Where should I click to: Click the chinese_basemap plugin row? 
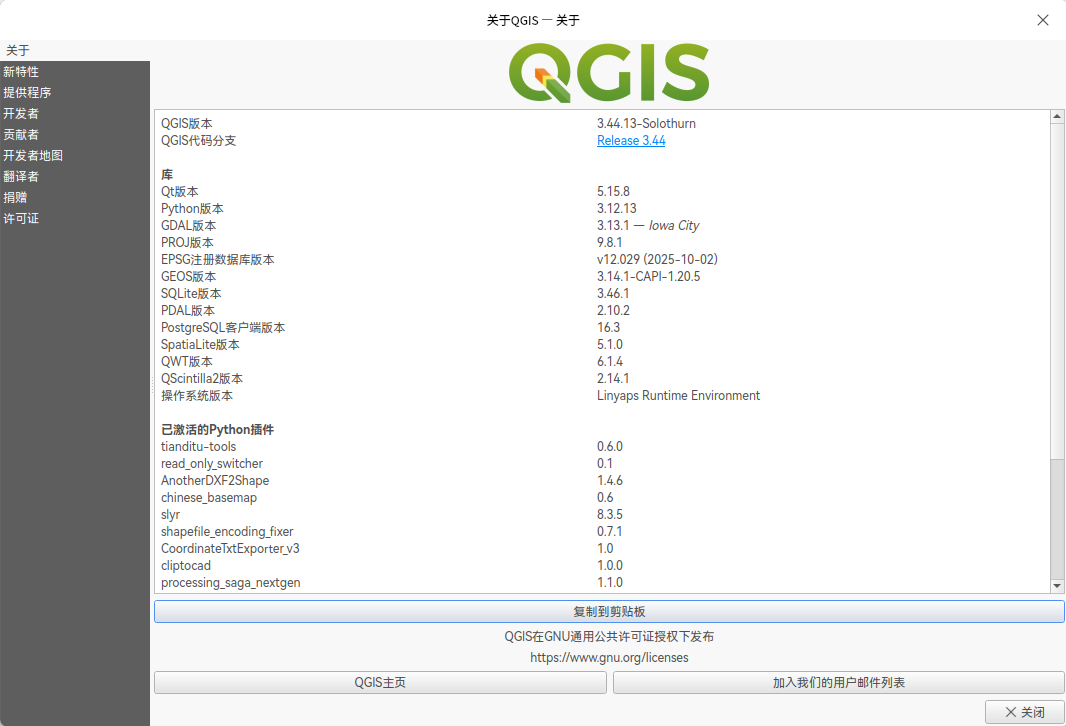(209, 498)
